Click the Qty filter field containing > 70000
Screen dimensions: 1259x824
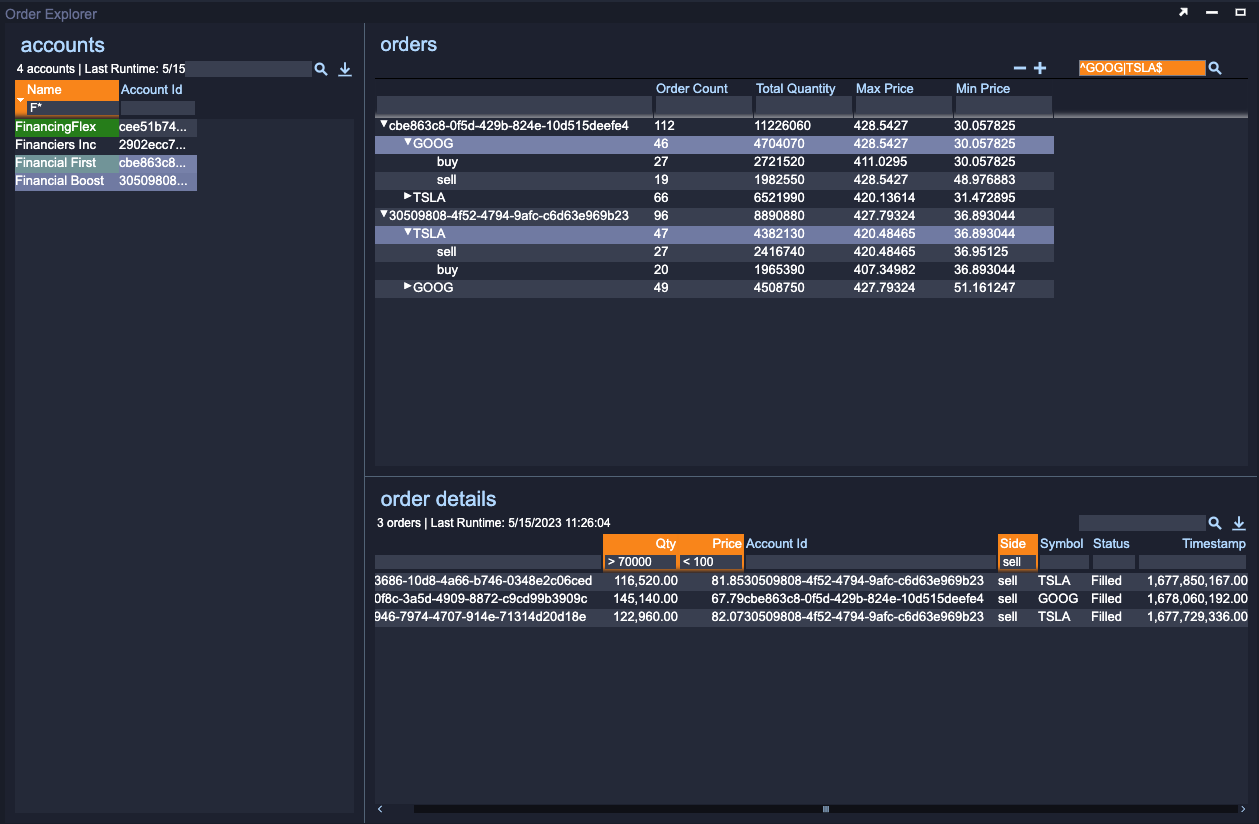coord(639,562)
